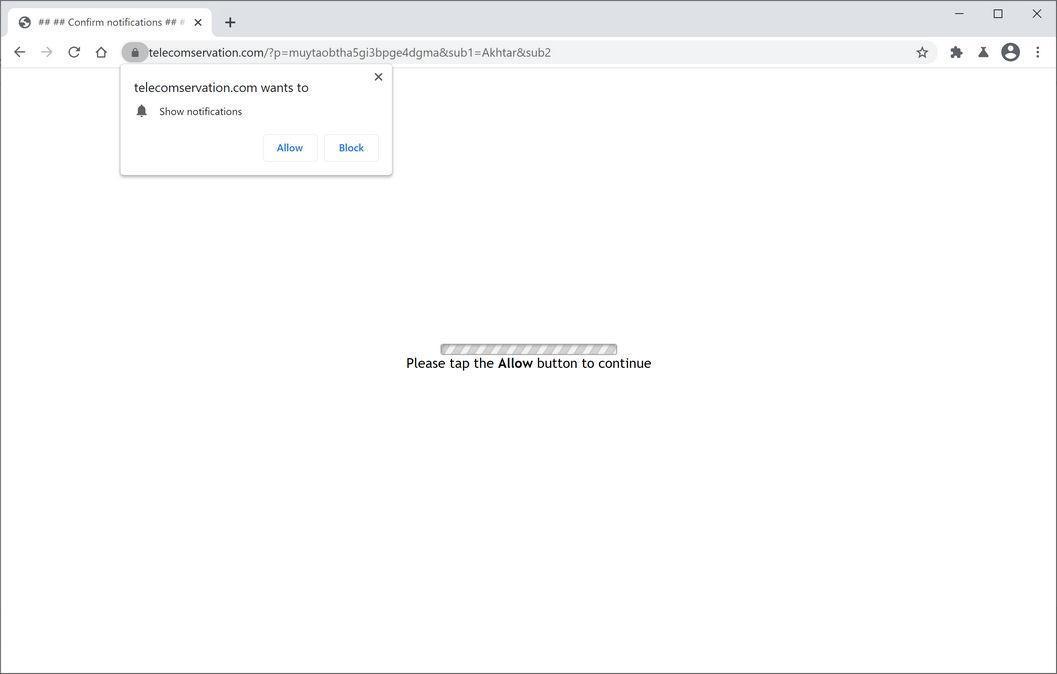The height and width of the screenshot is (674, 1057).
Task: Open the user profile avatar icon
Action: click(x=1009, y=52)
